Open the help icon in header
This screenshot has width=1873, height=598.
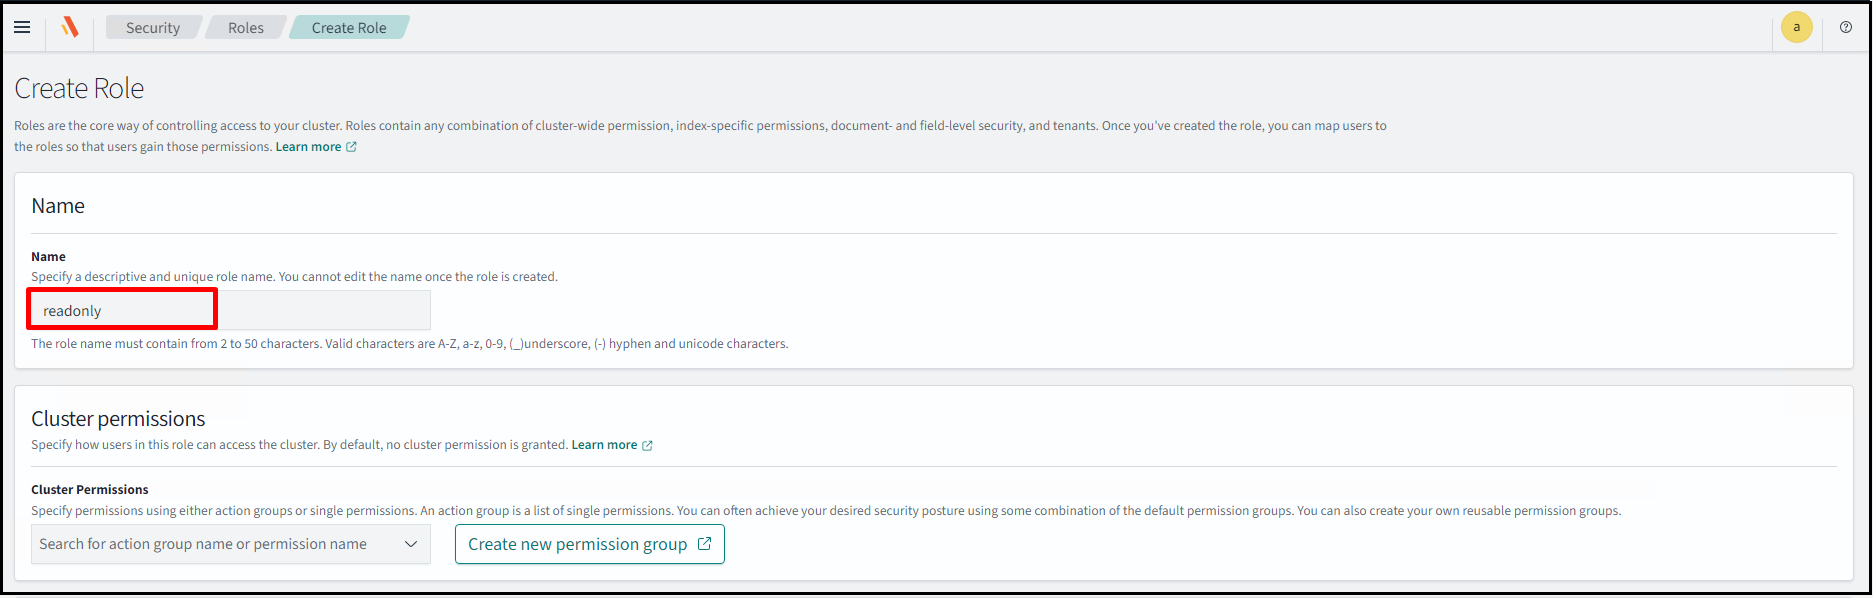pos(1846,28)
